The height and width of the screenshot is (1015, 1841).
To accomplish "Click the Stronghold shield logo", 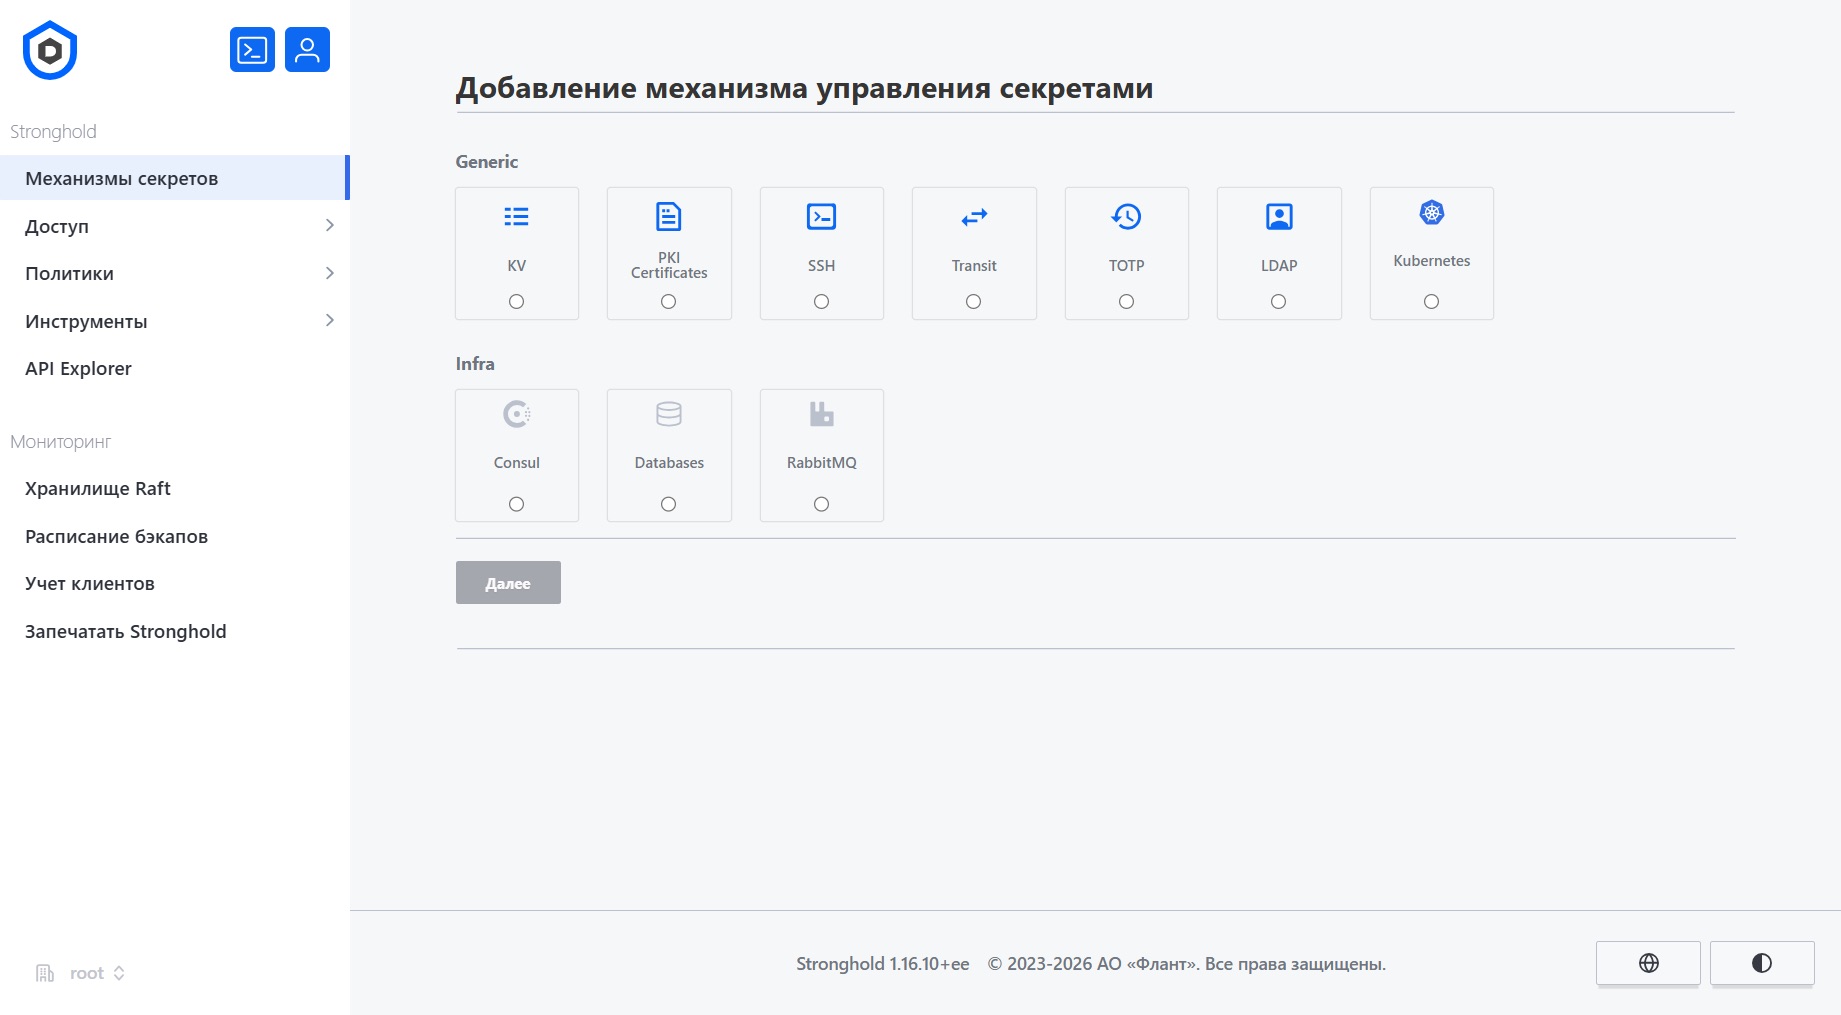I will pos(50,50).
